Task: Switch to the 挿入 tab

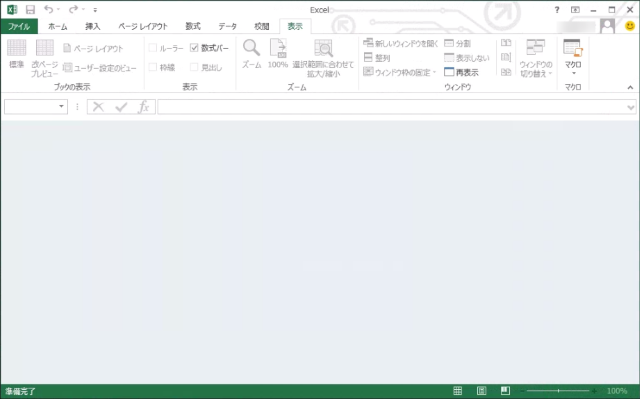Action: [x=93, y=27]
